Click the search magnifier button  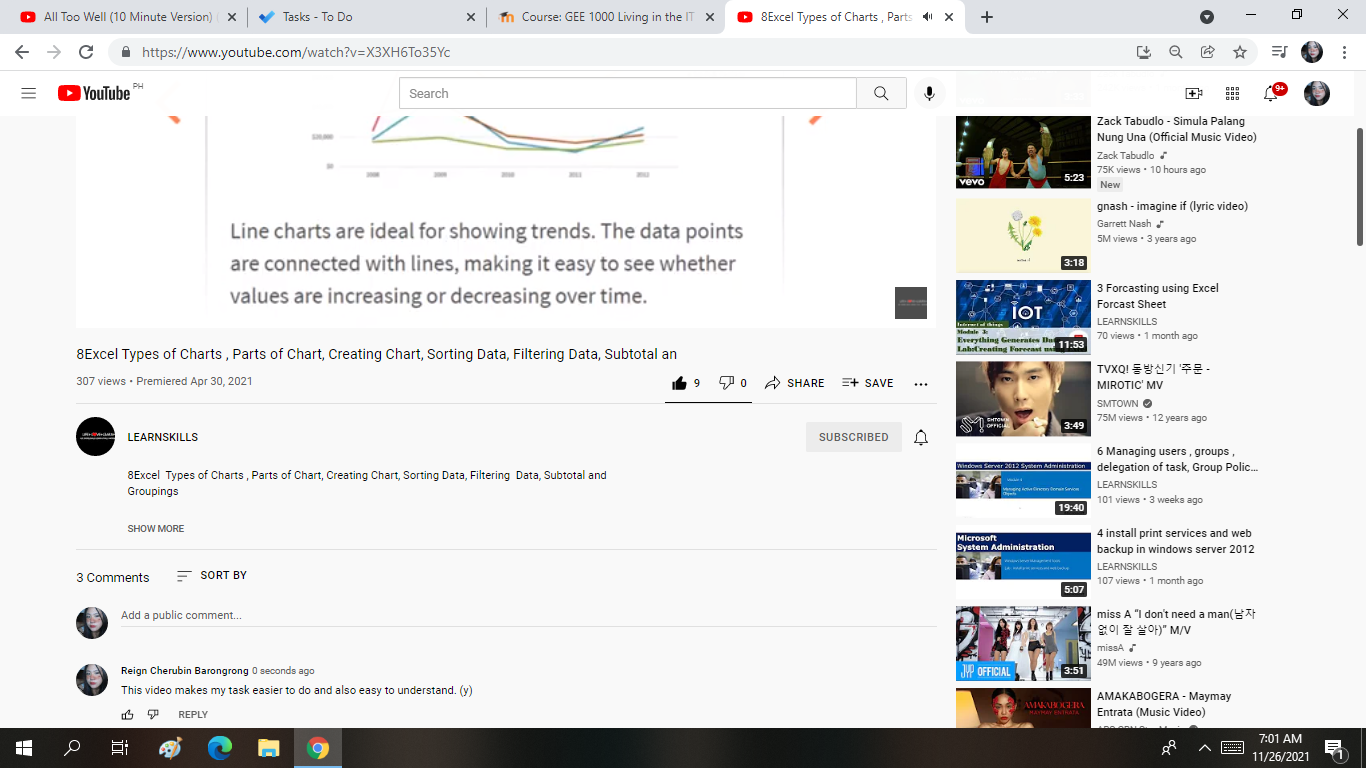click(881, 93)
